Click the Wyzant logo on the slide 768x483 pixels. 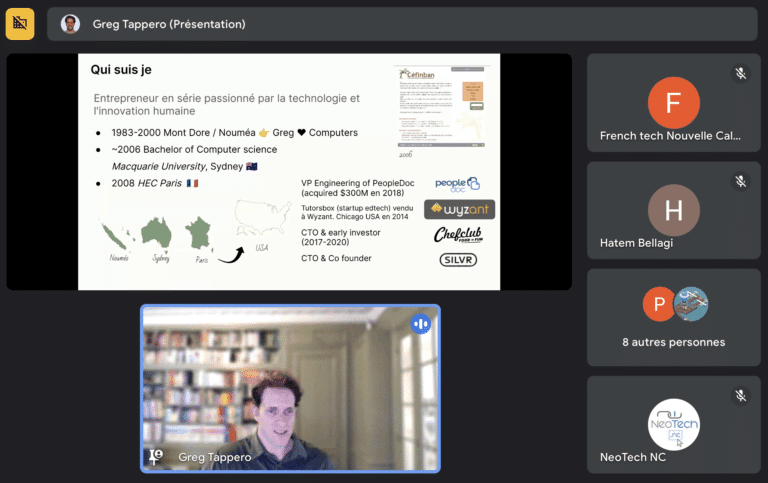pyautogui.click(x=459, y=209)
